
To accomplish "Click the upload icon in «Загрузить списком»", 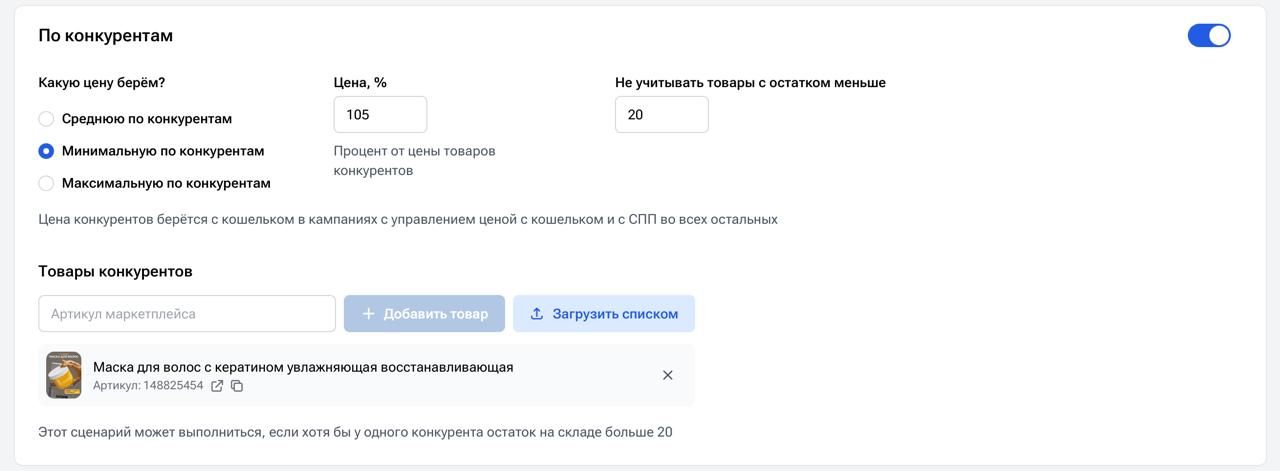I will (x=537, y=314).
